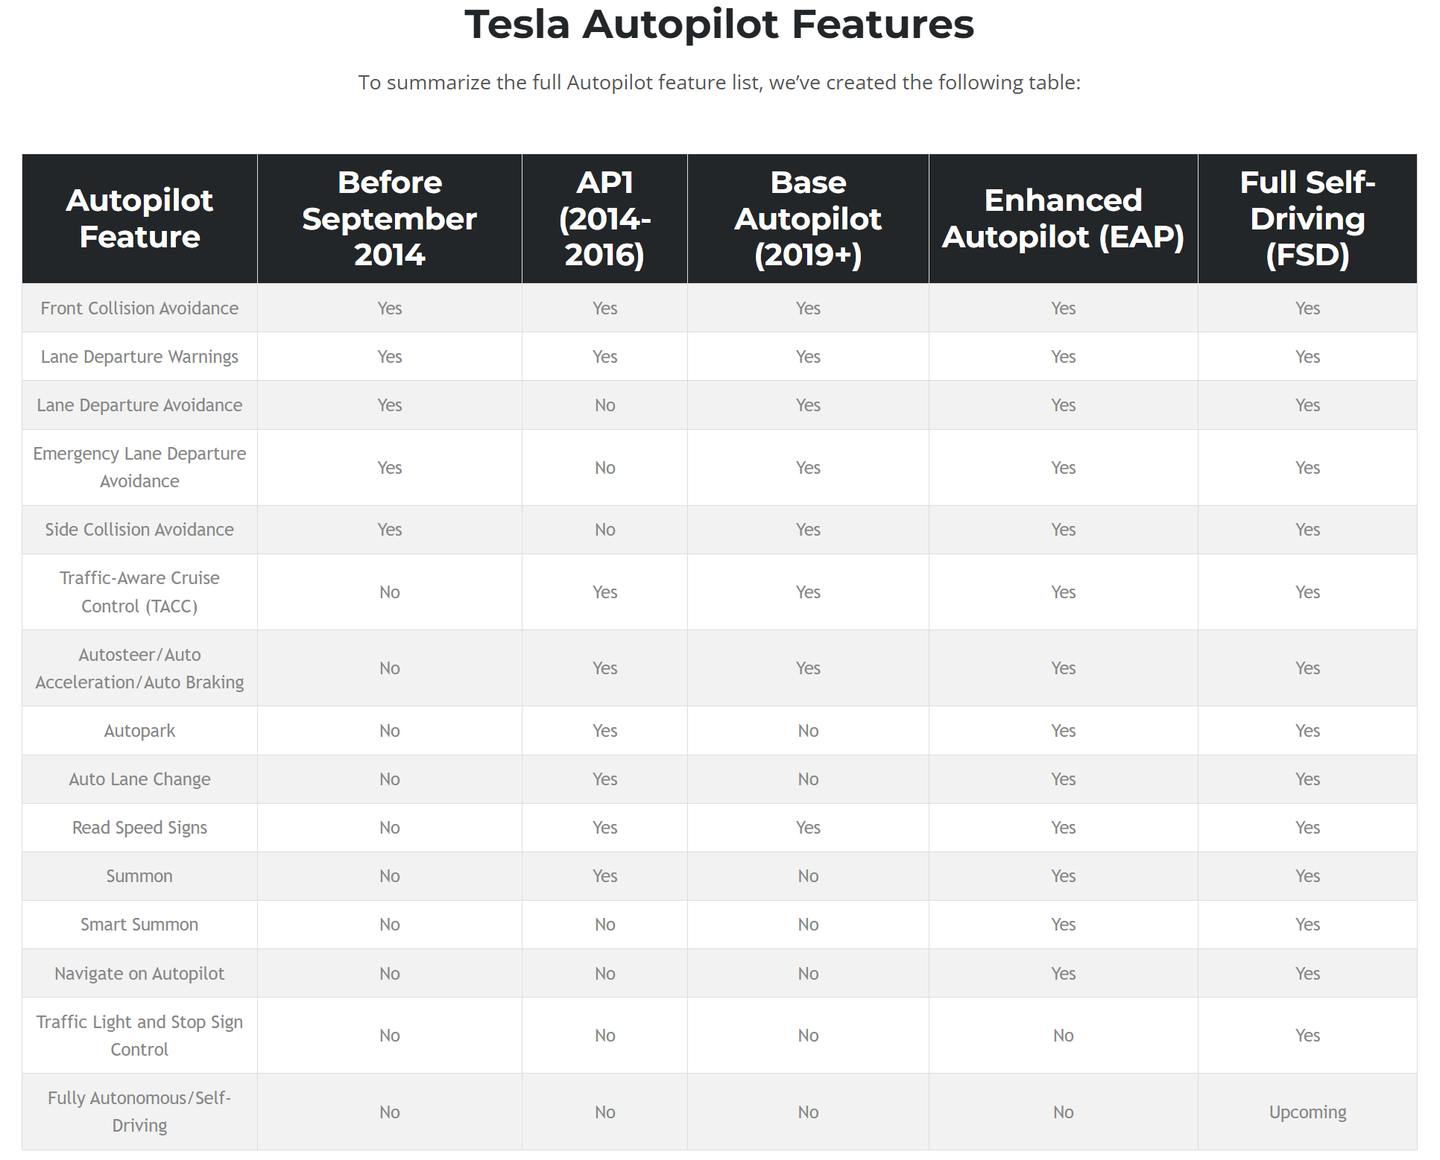Select the Front Collision Avoidance row label
The height and width of the screenshot is (1160, 1440).
[140, 308]
